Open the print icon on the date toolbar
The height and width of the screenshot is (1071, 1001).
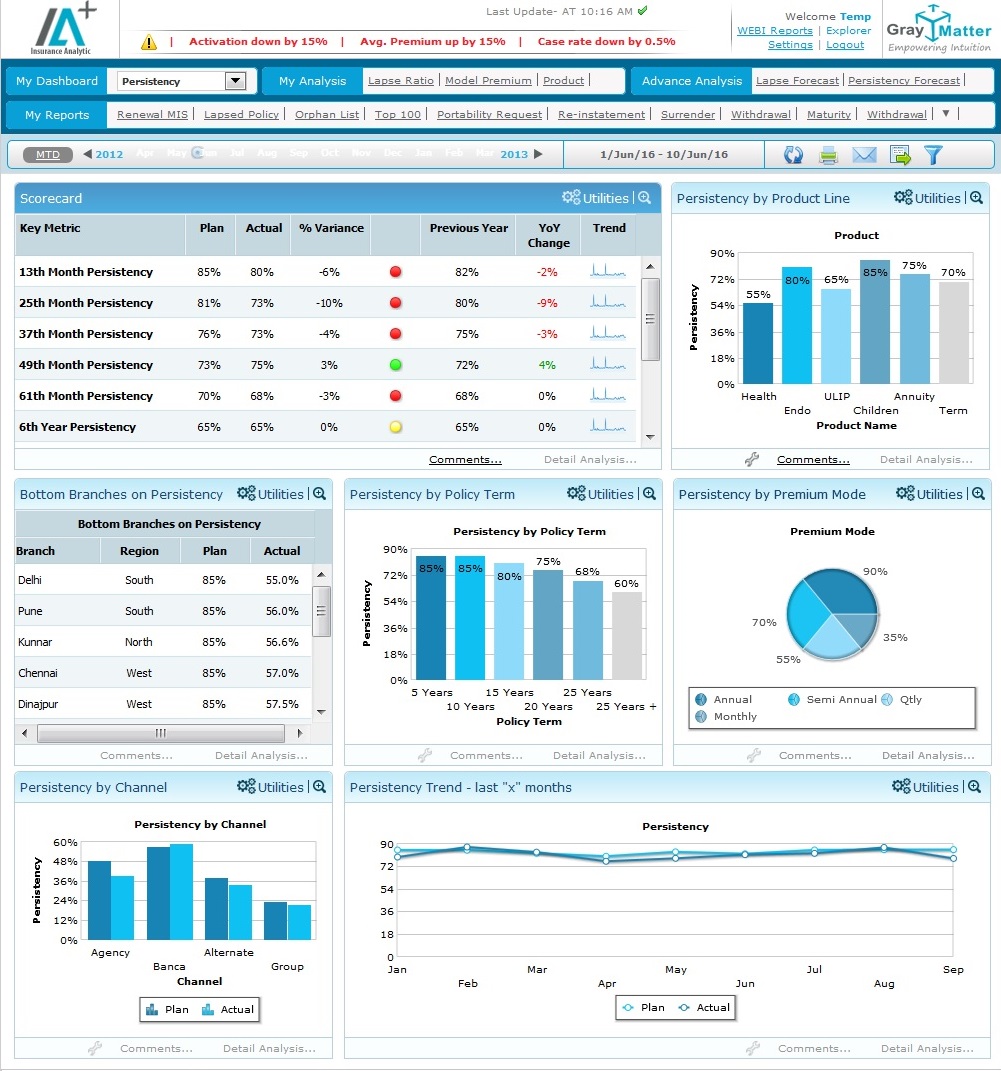tap(829, 155)
